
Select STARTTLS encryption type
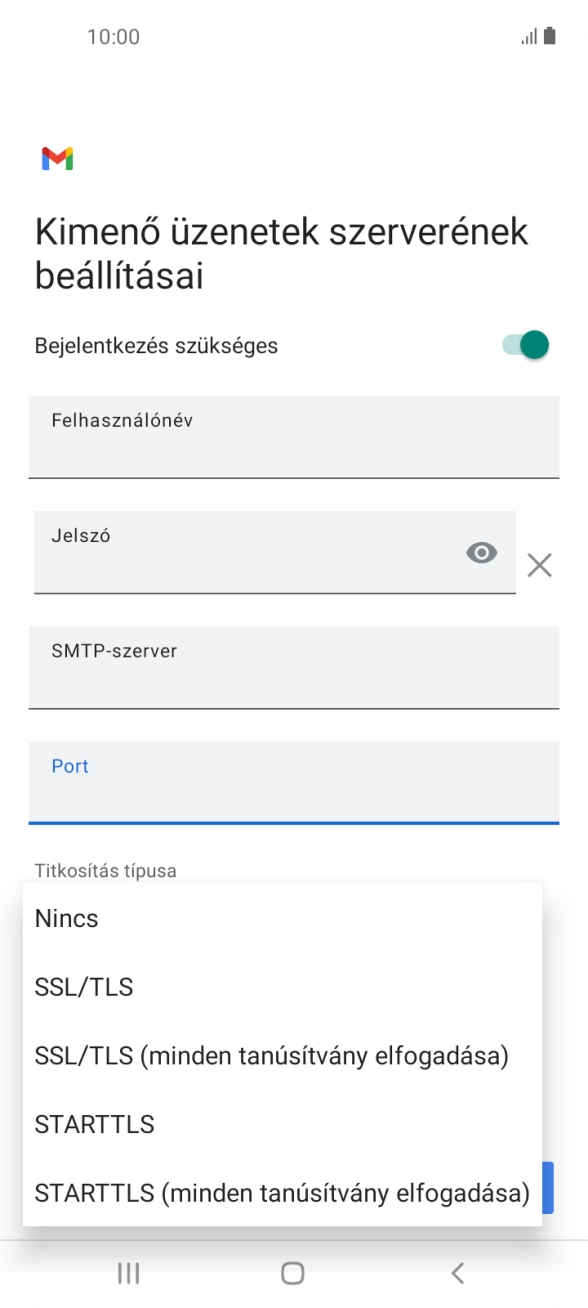pos(94,1124)
